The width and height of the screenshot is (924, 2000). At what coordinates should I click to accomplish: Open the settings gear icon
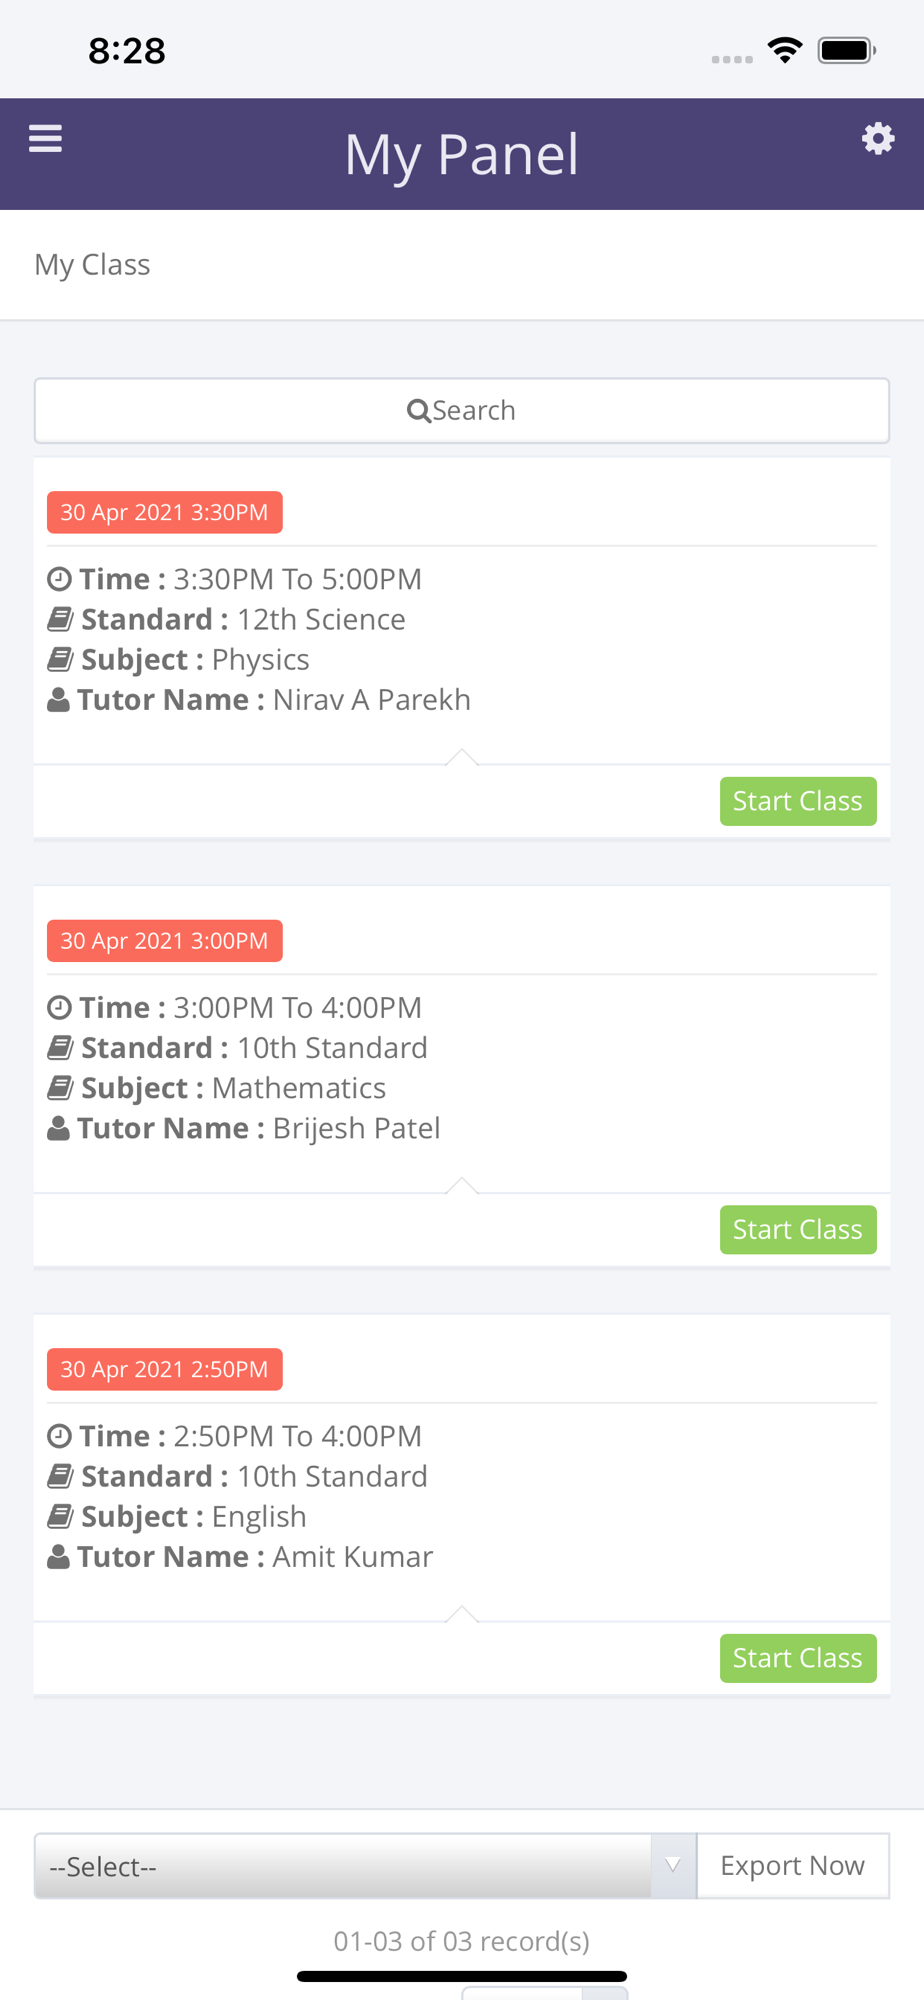[878, 139]
